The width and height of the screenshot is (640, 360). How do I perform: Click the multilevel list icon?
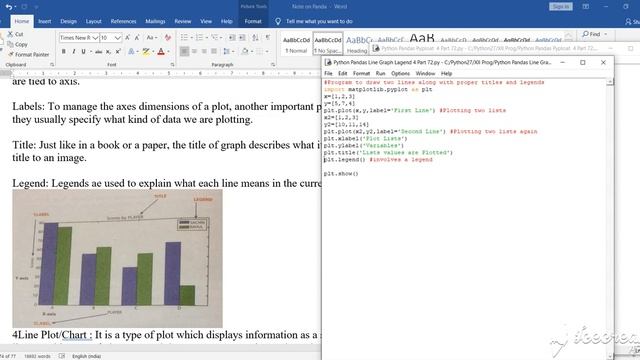click(216, 38)
